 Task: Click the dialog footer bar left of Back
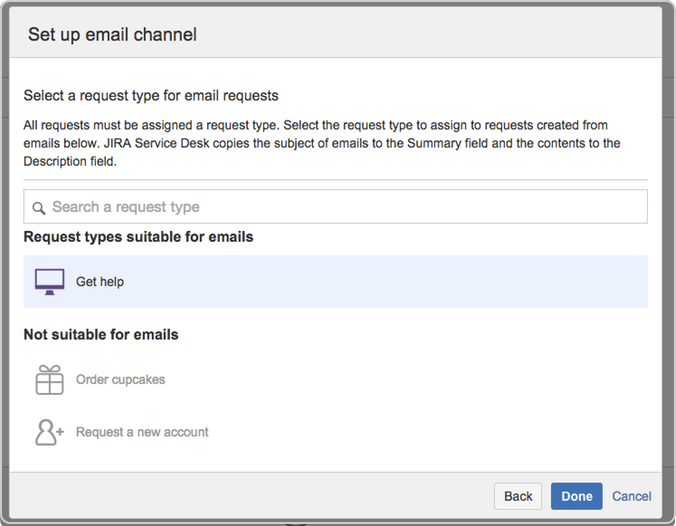tap(250, 496)
